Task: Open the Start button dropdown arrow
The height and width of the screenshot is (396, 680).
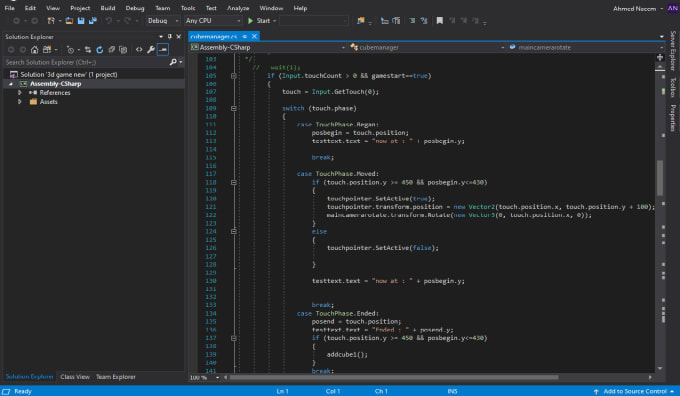Action: 275,20
